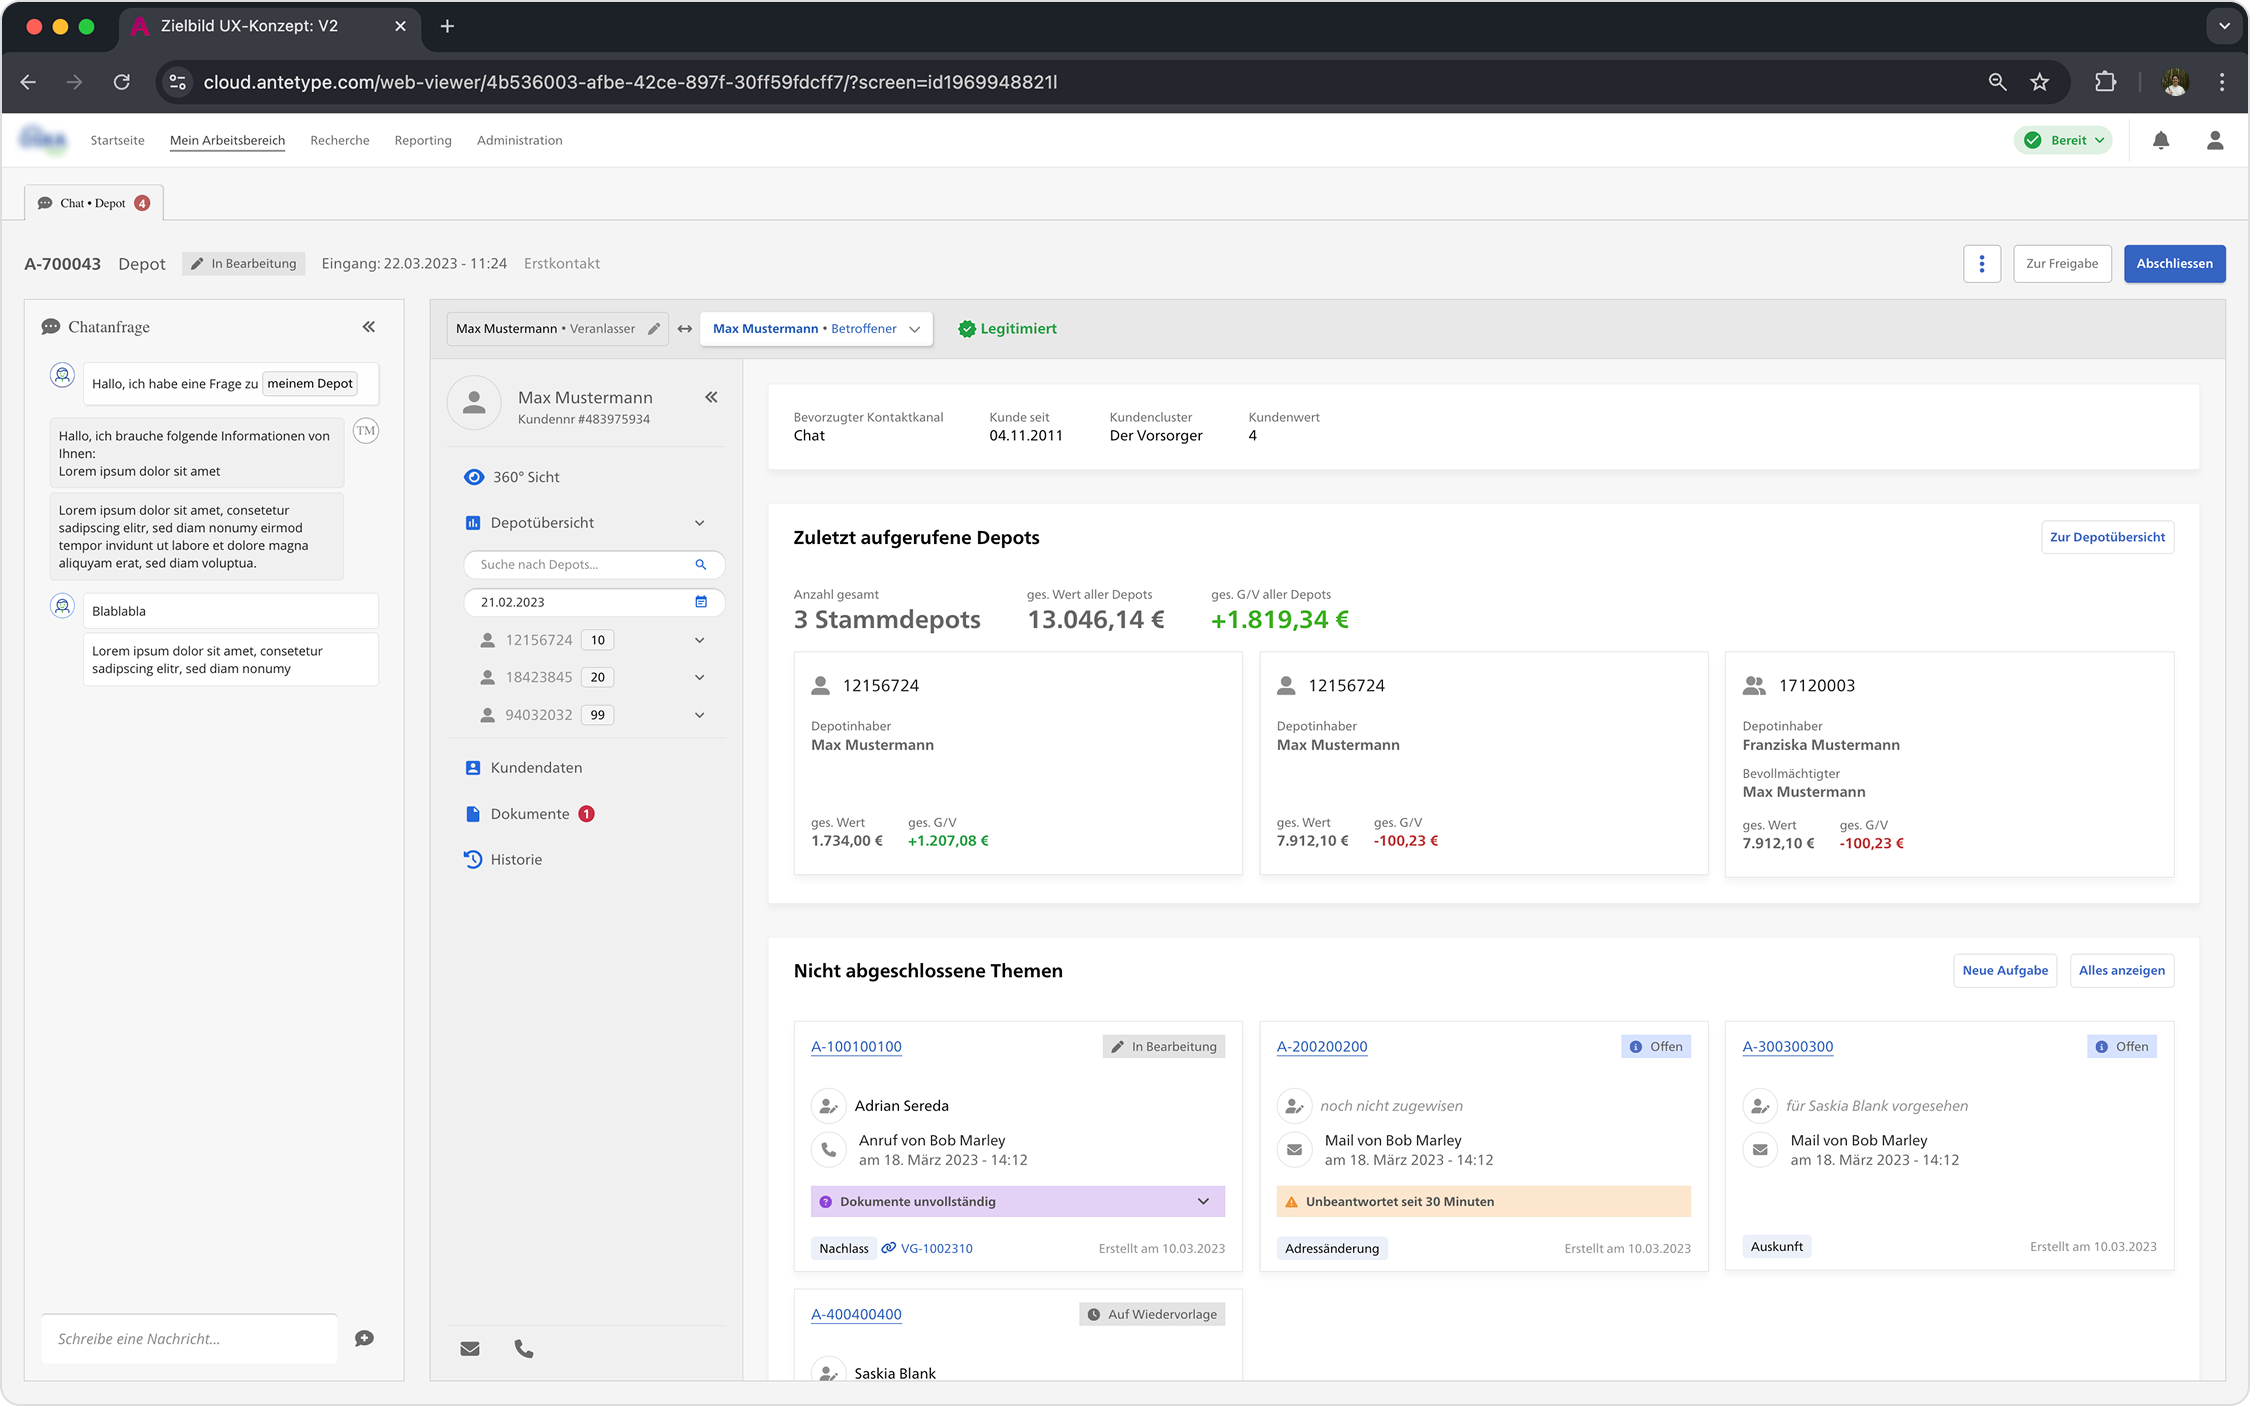Open Dokumente in sidebar

[529, 814]
